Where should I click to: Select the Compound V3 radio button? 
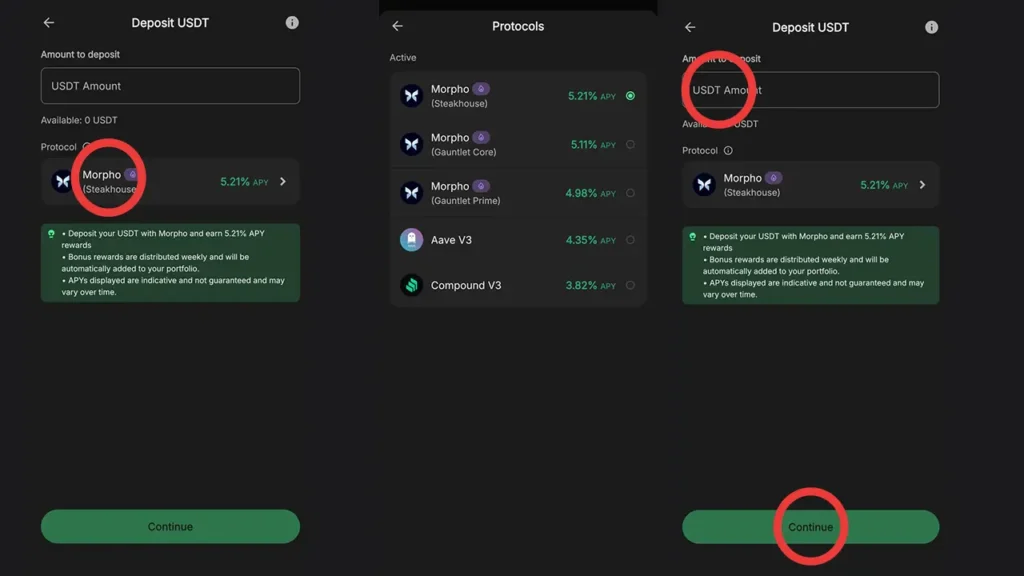pos(630,285)
